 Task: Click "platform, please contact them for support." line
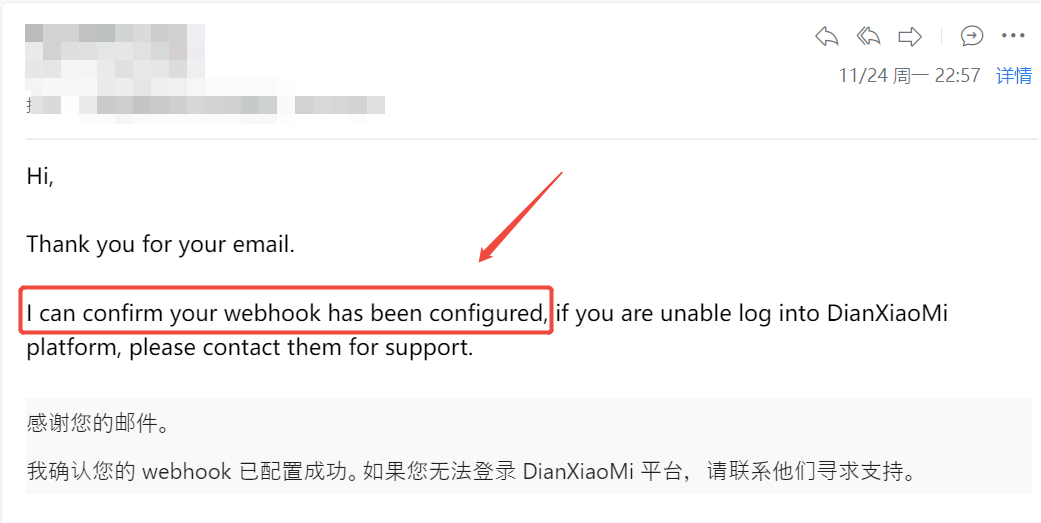[250, 348]
